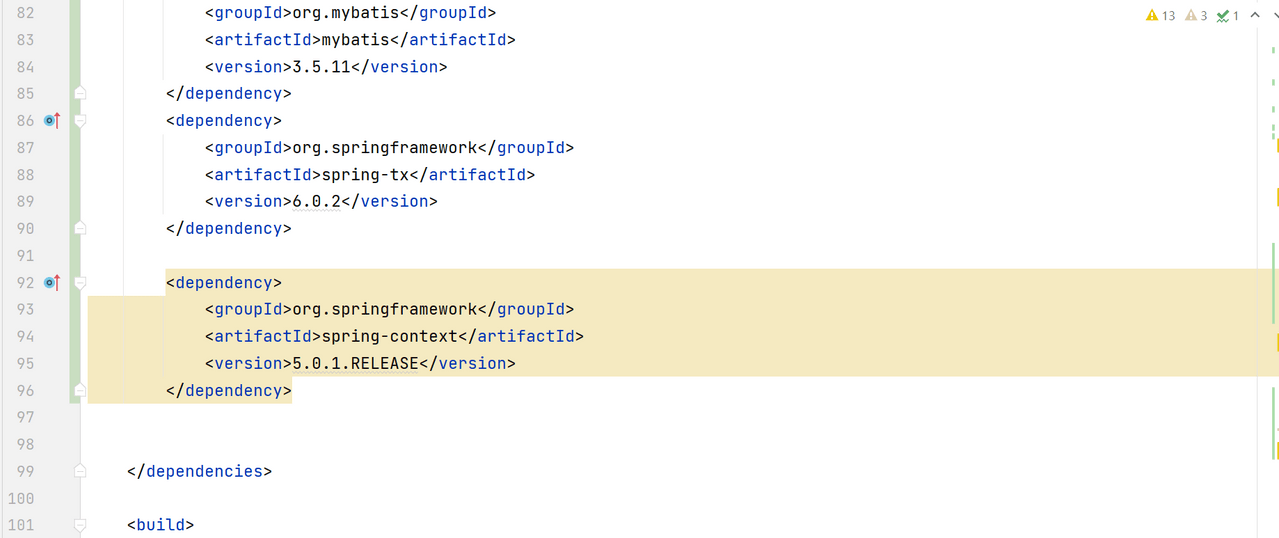This screenshot has height=538, width=1279.
Task: Click fold end marker on line 85
Action: tap(81, 93)
